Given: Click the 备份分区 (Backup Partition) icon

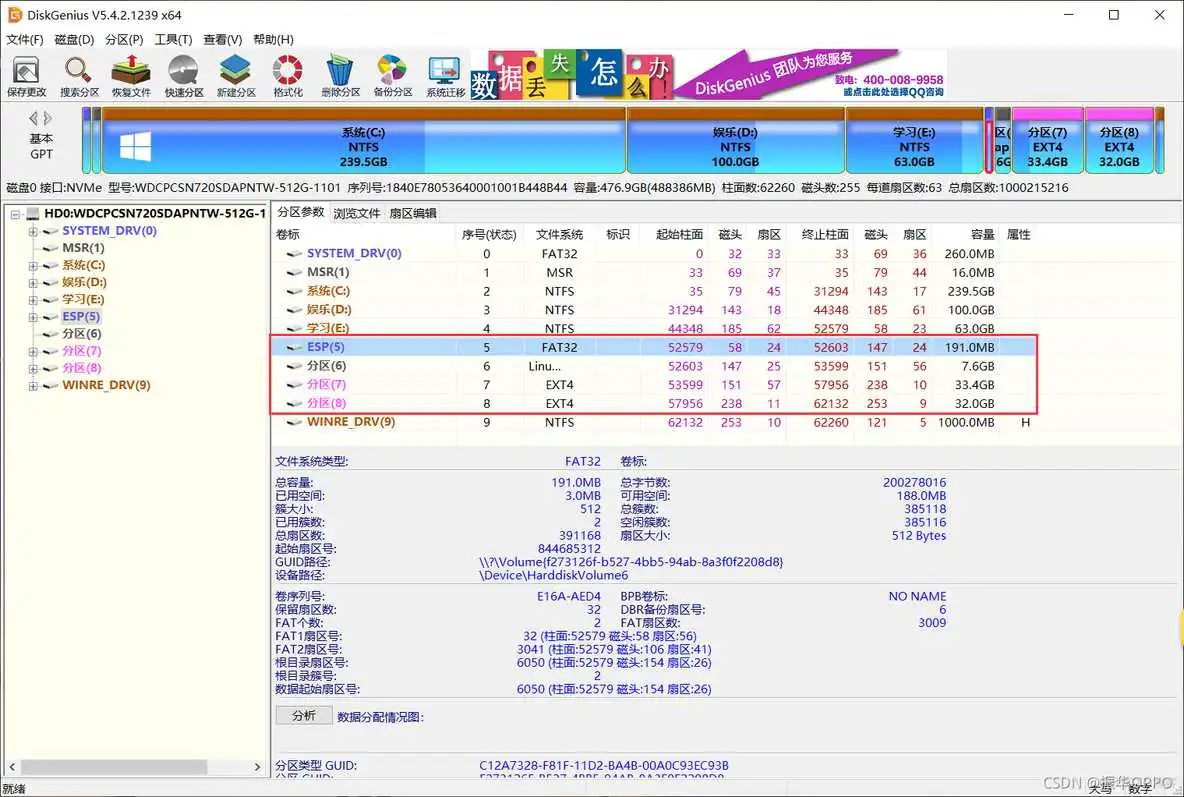Looking at the screenshot, I should point(392,74).
